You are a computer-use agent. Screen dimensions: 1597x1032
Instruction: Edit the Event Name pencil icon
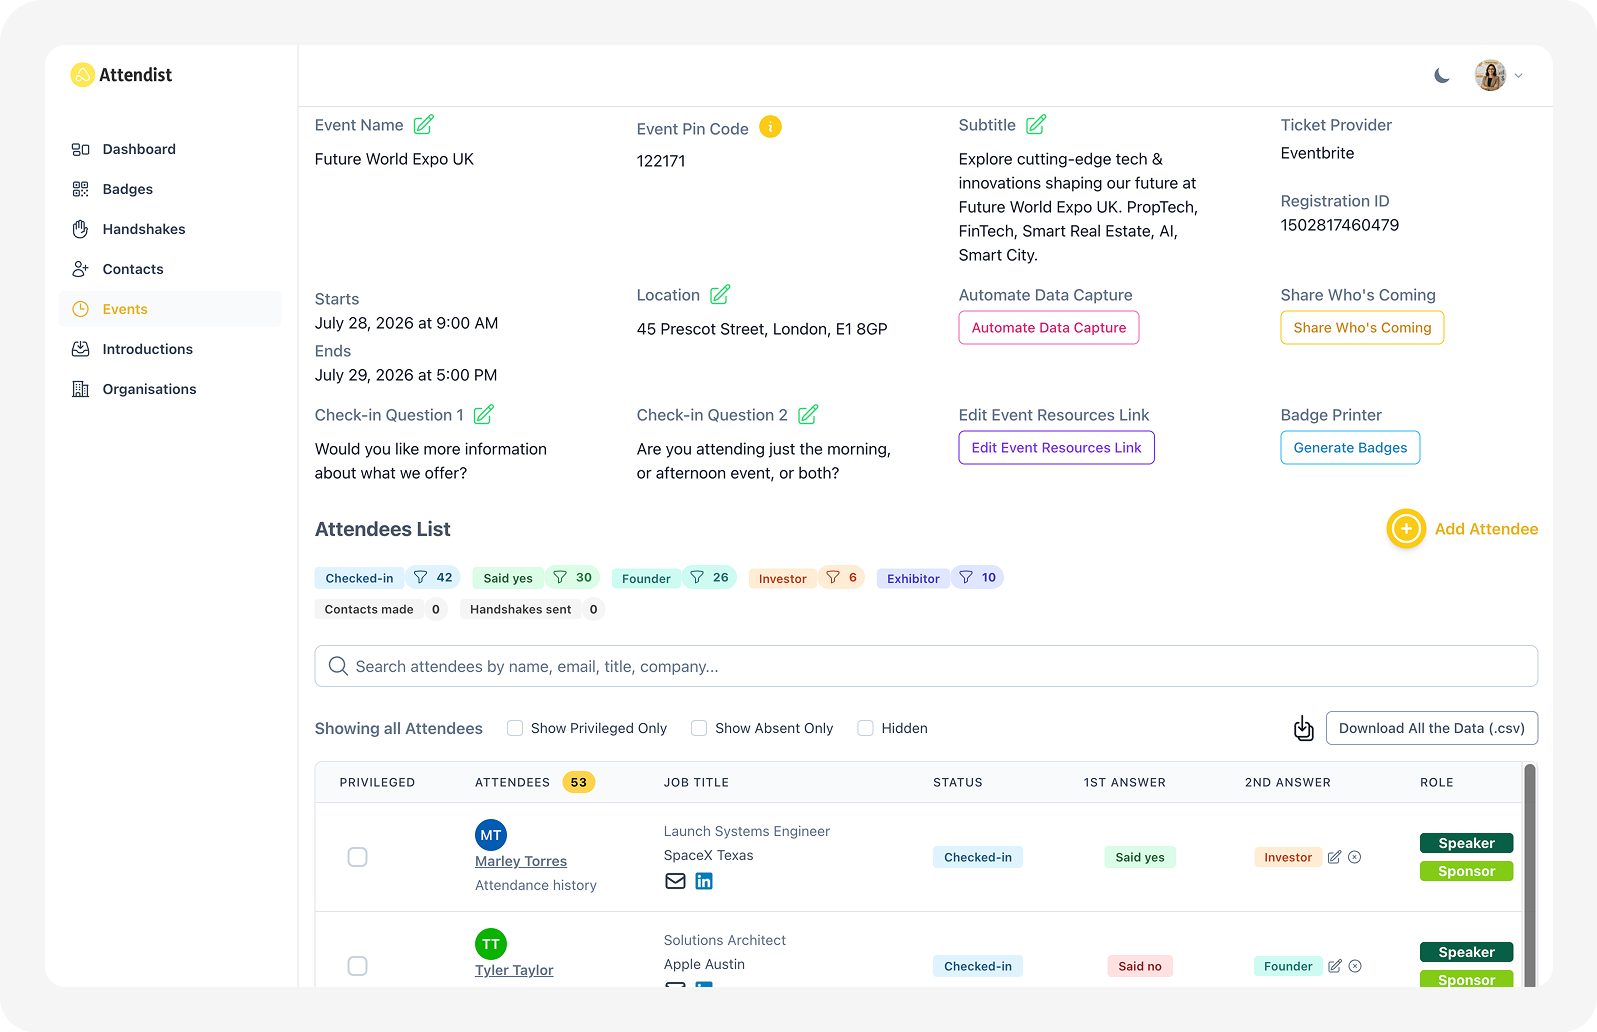pyautogui.click(x=424, y=125)
